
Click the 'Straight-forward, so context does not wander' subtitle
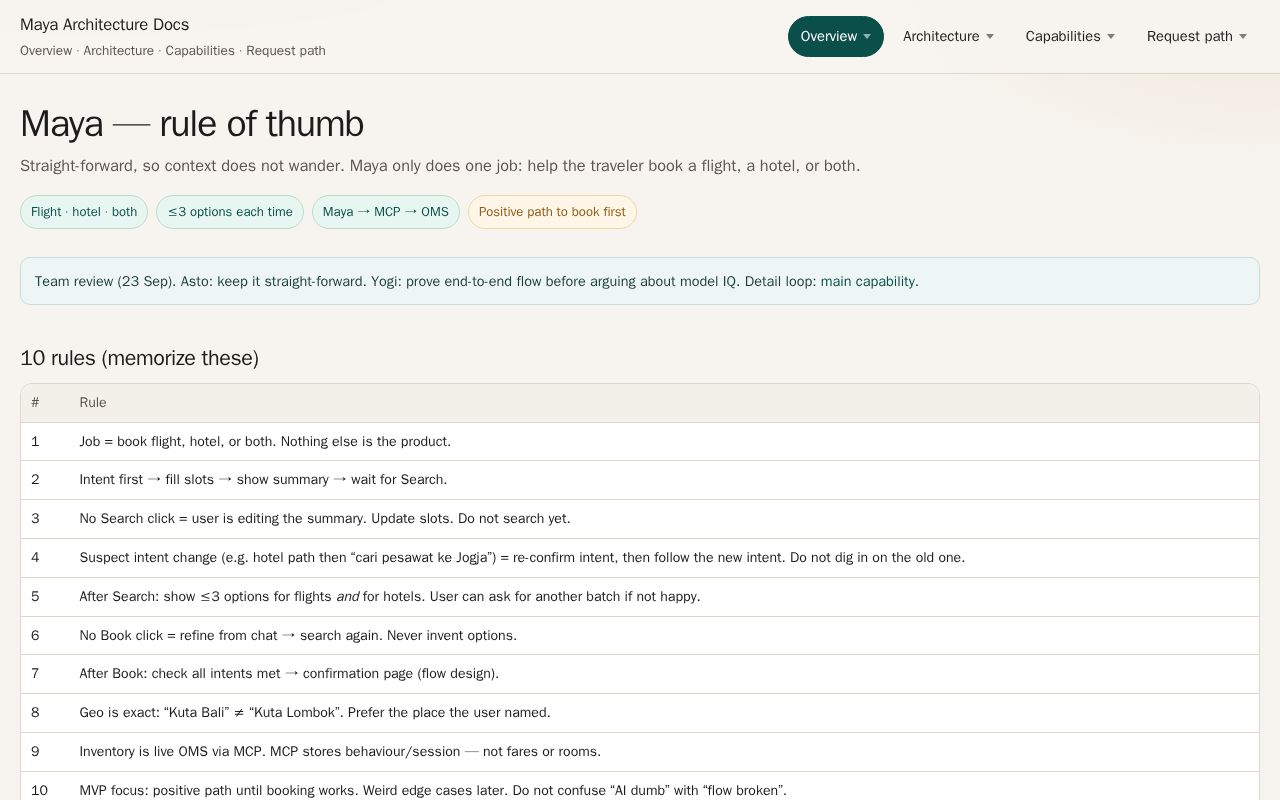[440, 166]
